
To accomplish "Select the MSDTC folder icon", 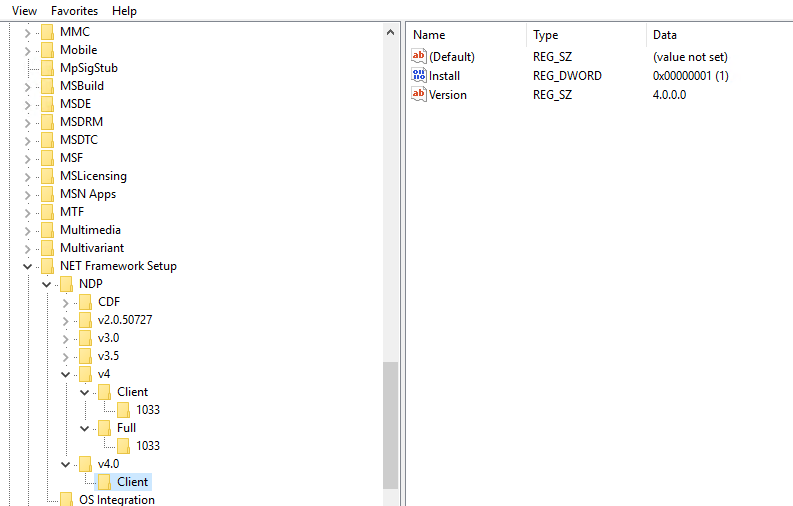I will [x=48, y=140].
